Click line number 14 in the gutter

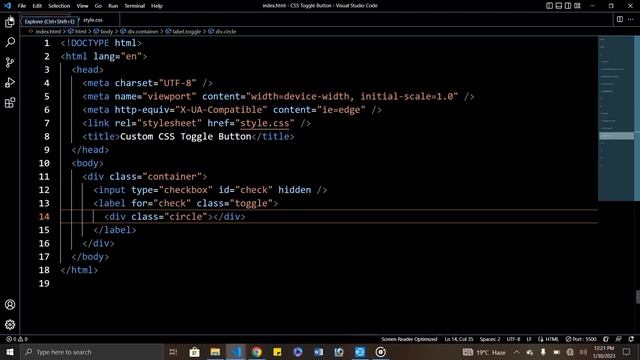click(44, 216)
